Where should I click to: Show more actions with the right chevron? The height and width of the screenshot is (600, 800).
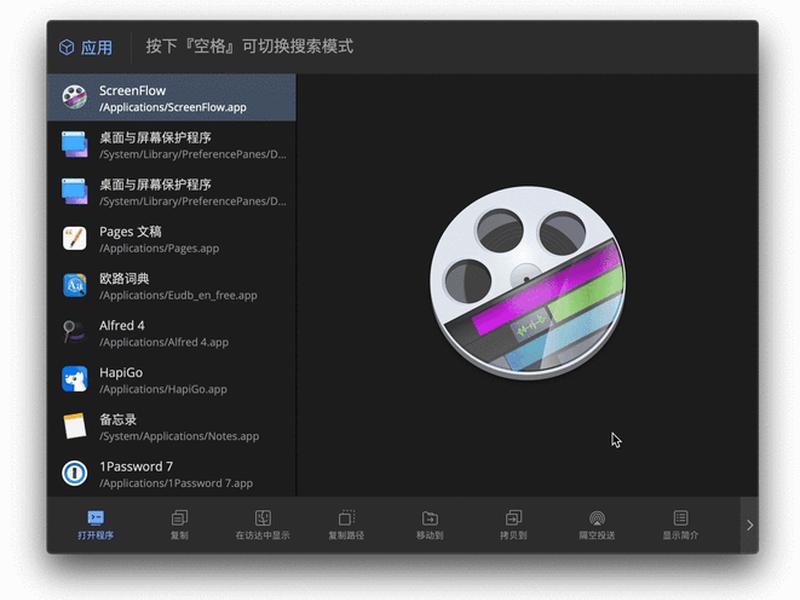click(749, 525)
